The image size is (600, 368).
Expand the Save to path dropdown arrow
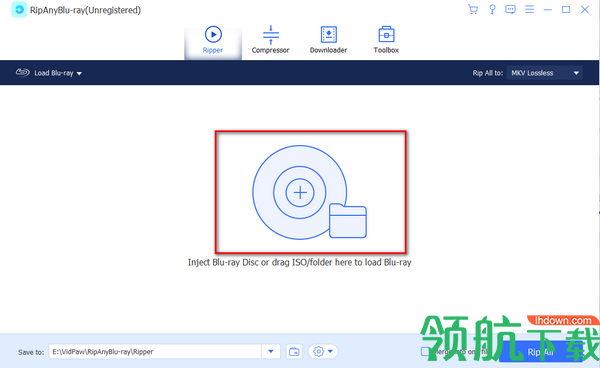point(271,351)
